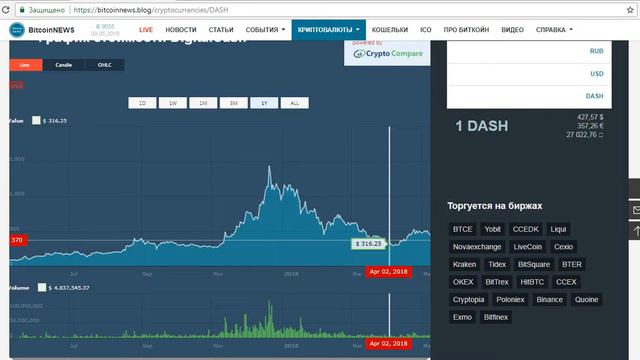Select OHLC chart type
This screenshot has width=640, height=360.
point(104,65)
